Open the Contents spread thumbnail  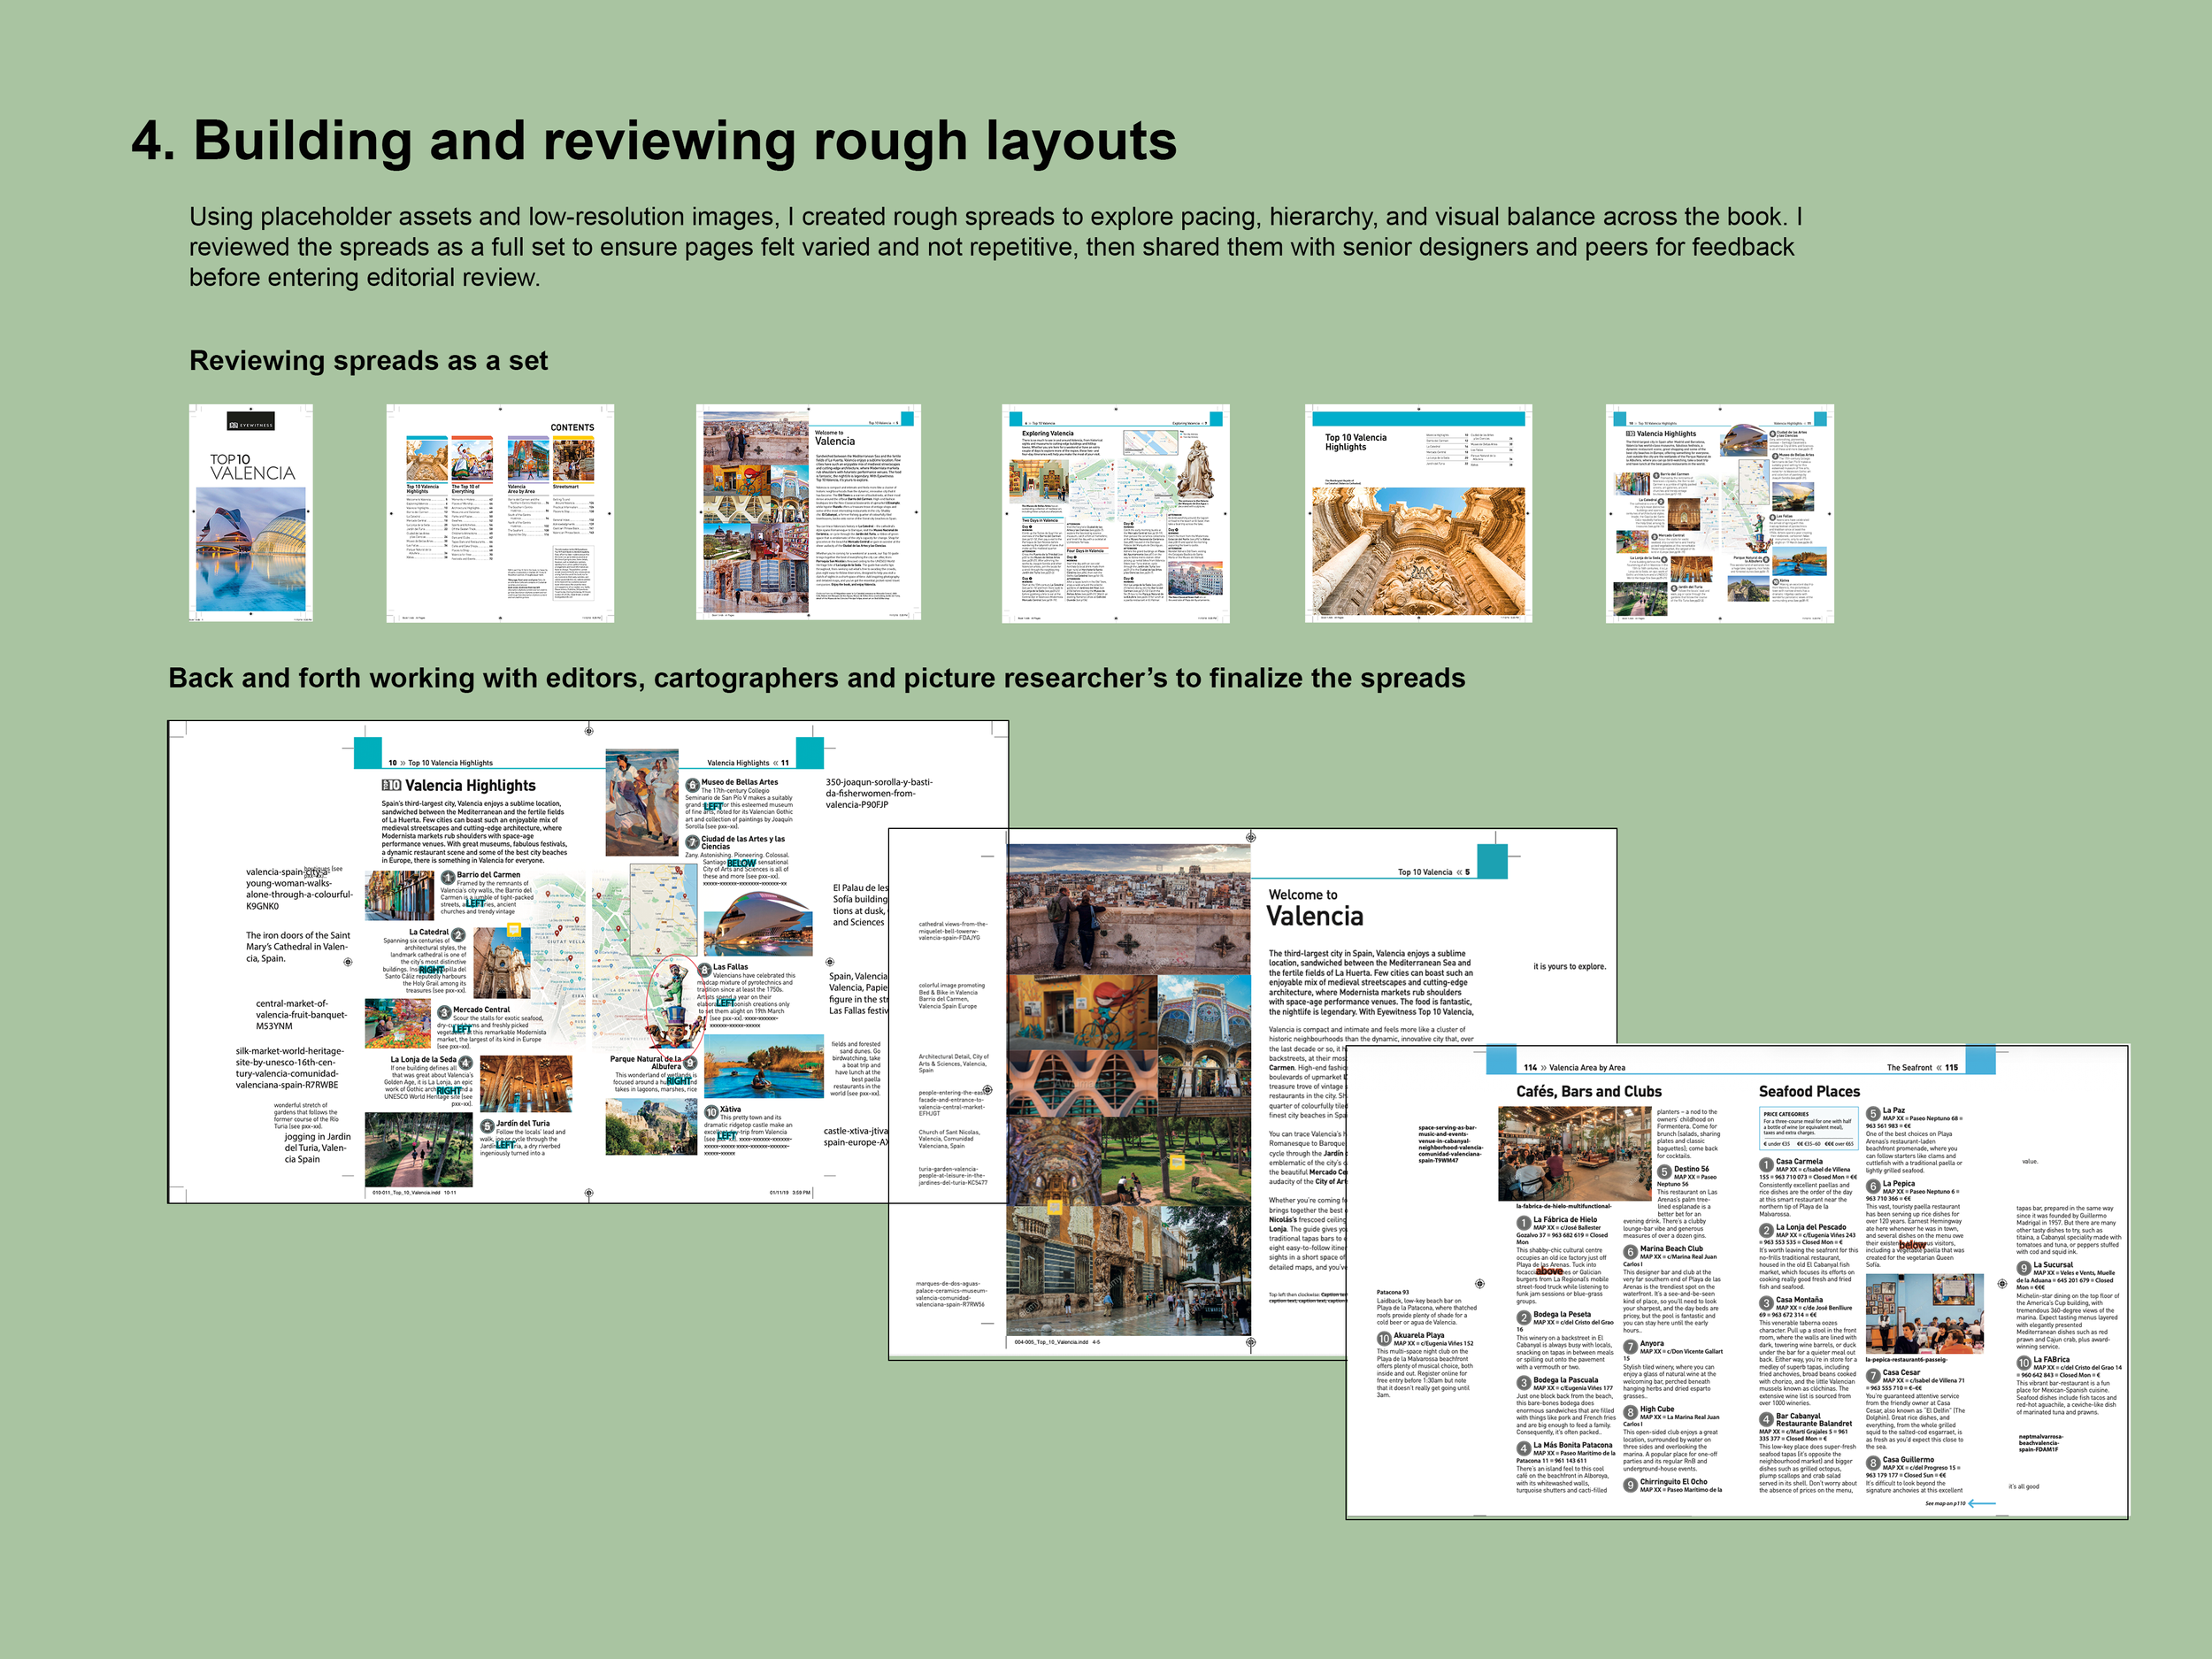coord(500,513)
